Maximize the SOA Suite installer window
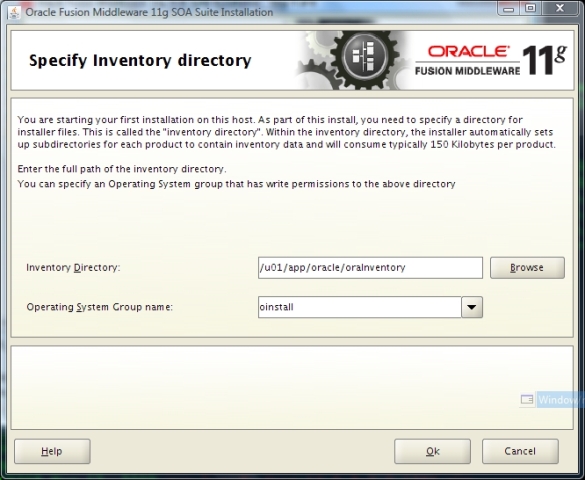 [x=530, y=8]
